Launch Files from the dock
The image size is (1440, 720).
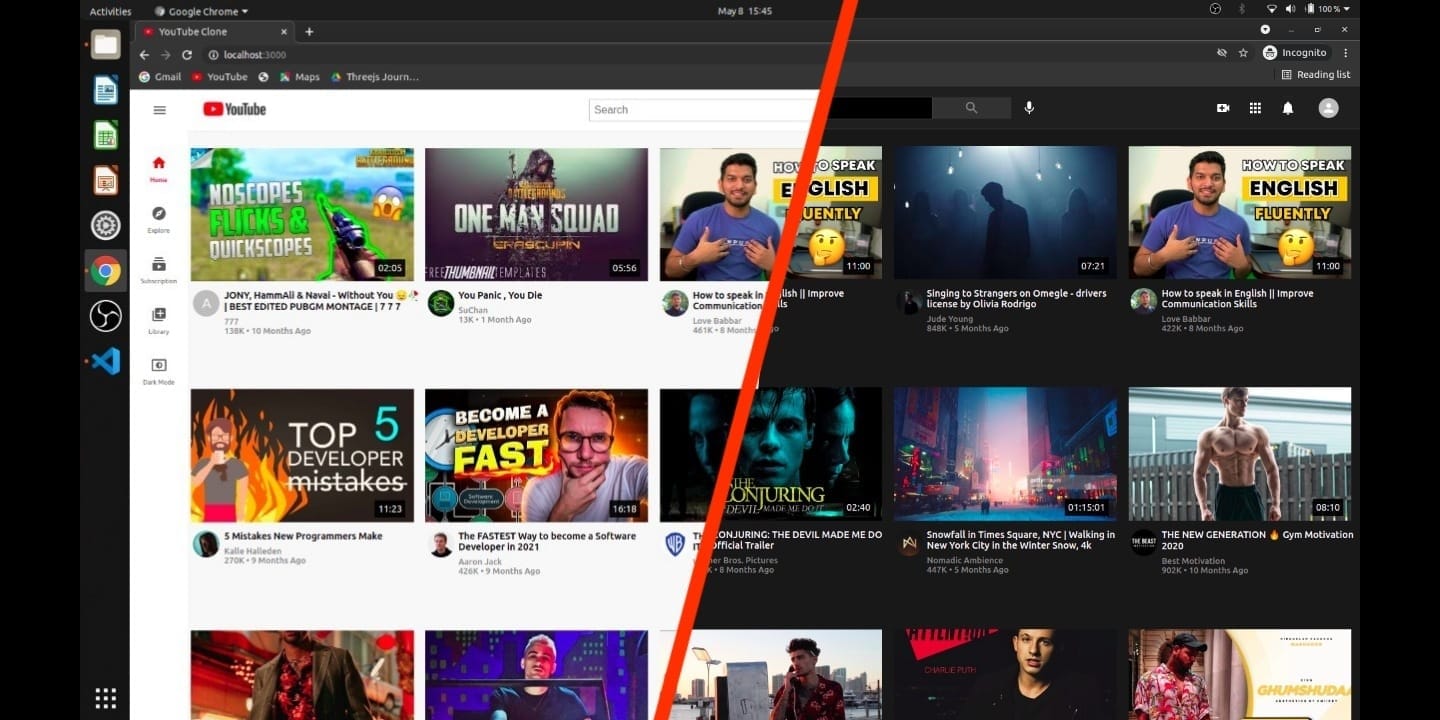pyautogui.click(x=106, y=44)
